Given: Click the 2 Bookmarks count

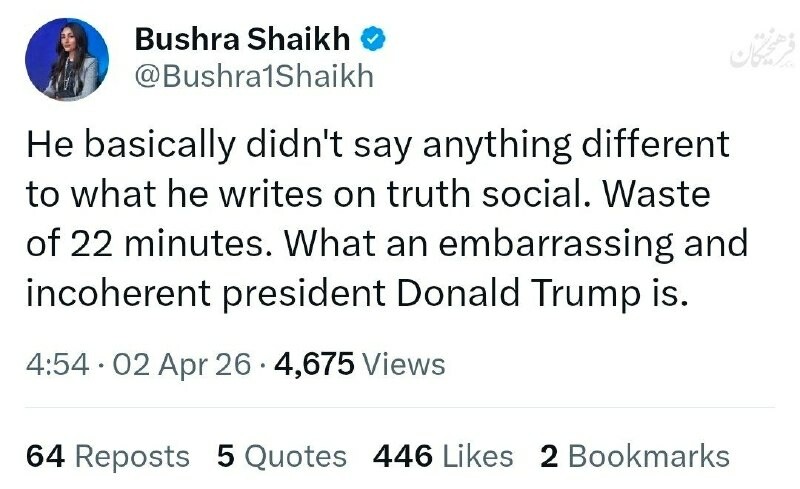Looking at the screenshot, I should tap(634, 456).
